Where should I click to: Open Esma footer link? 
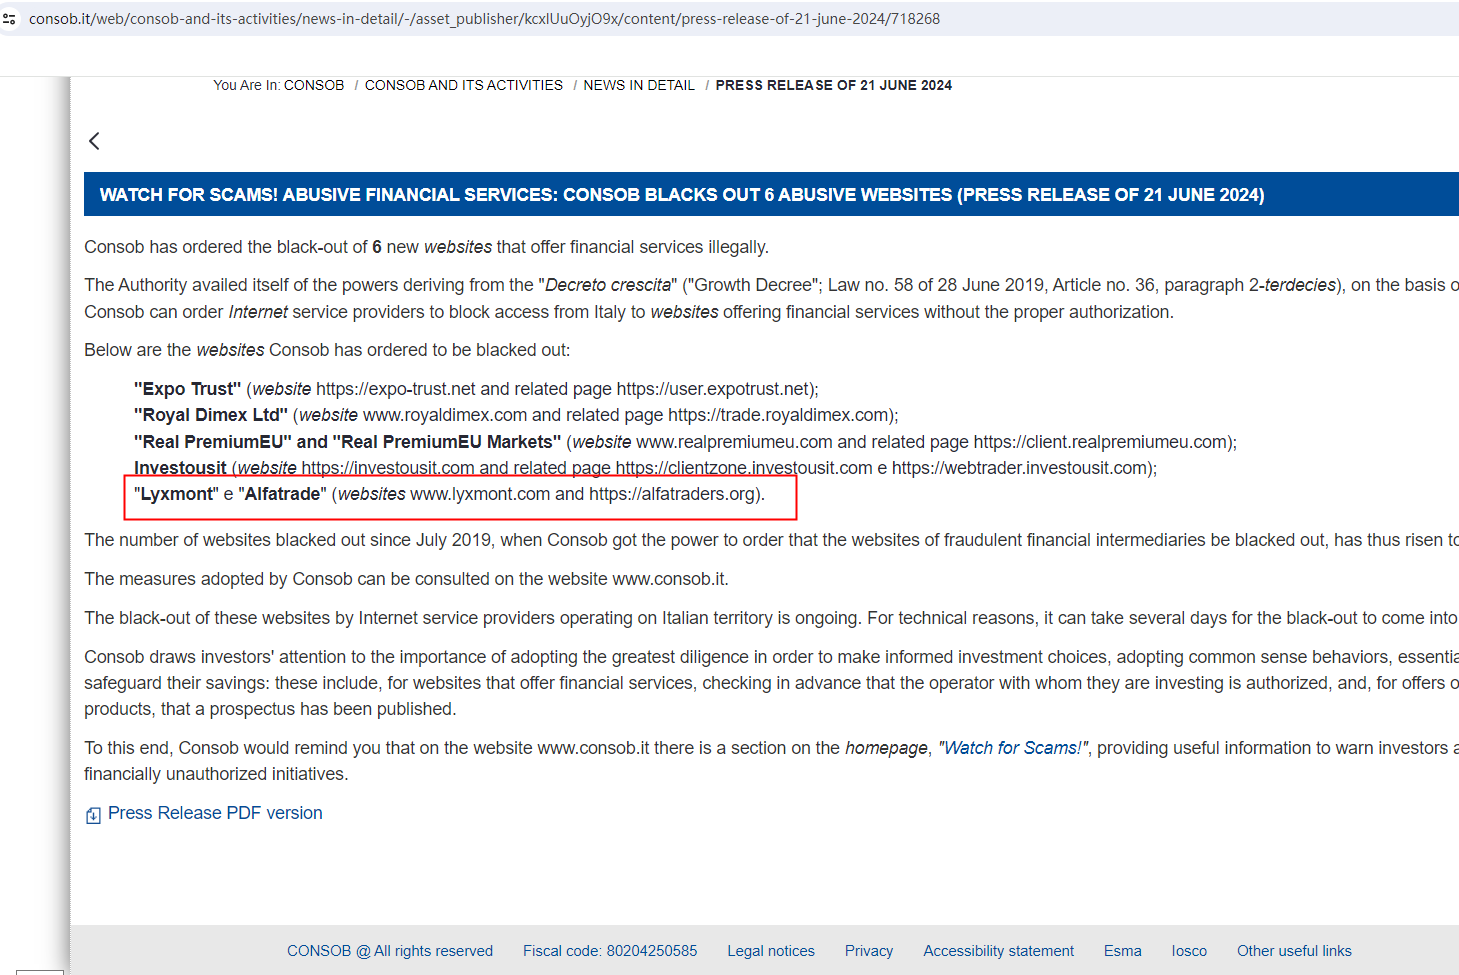coord(1123,951)
